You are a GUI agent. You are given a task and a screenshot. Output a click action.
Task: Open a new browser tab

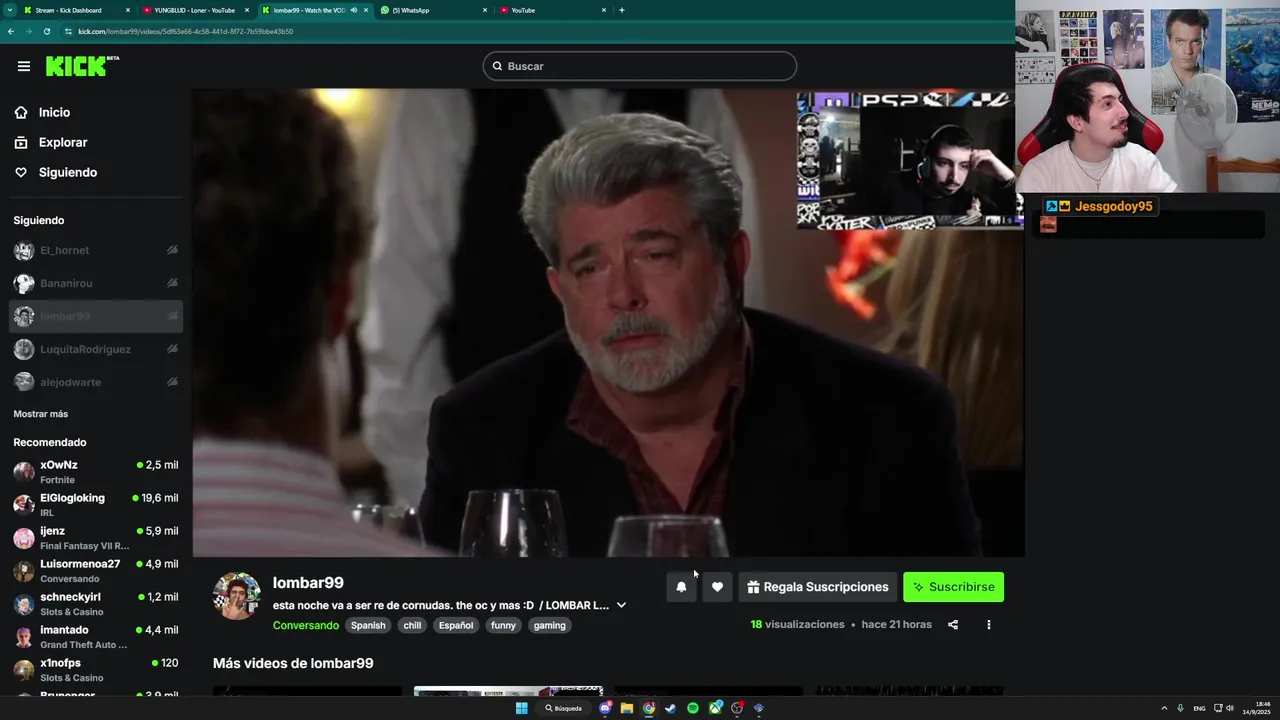622,10
